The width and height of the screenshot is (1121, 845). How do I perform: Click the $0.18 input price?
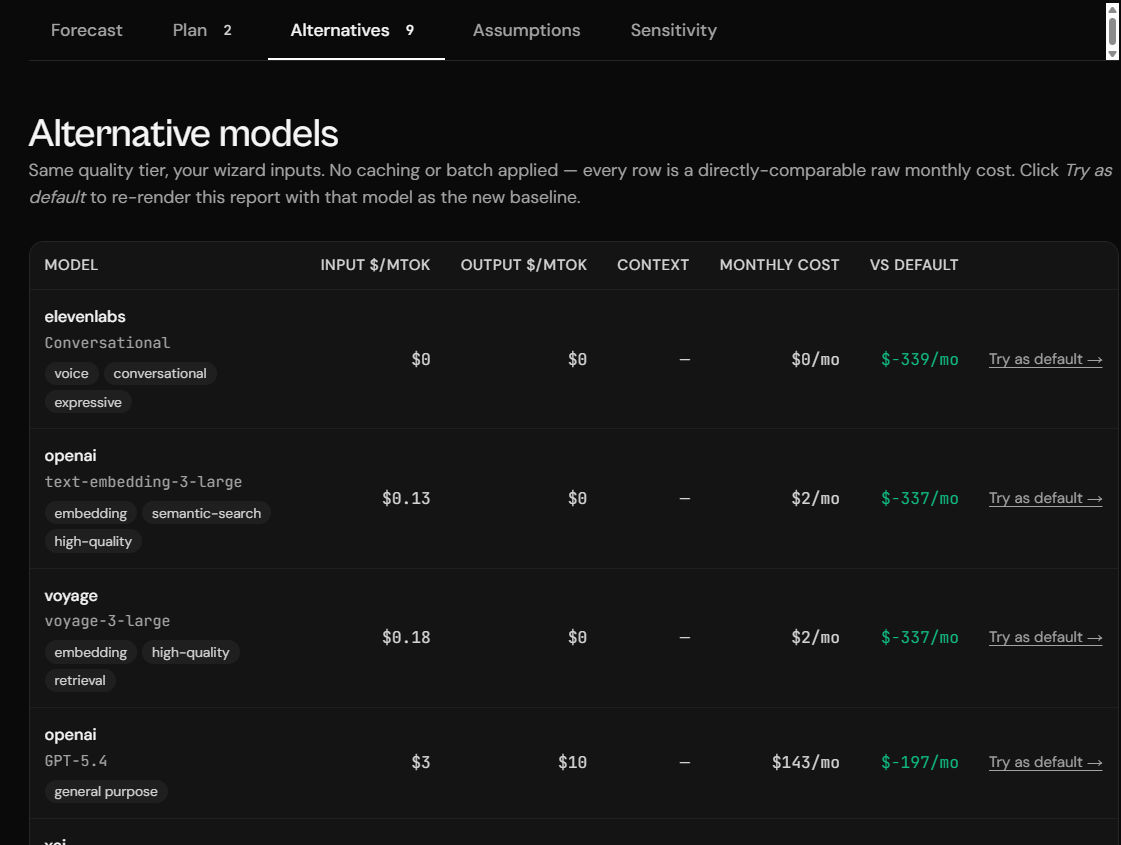(x=406, y=637)
